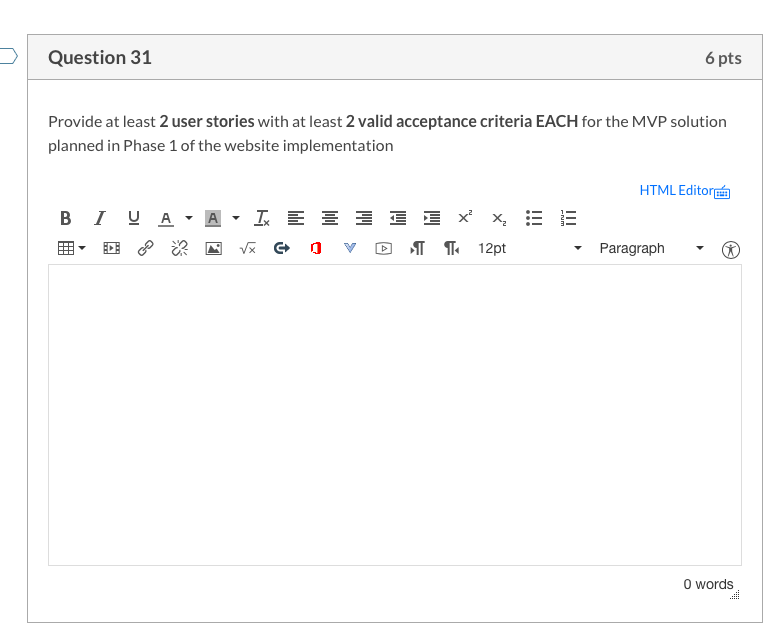Image resolution: width=776 pixels, height=631 pixels.
Task: Insert a bulleted list
Action: pos(534,218)
